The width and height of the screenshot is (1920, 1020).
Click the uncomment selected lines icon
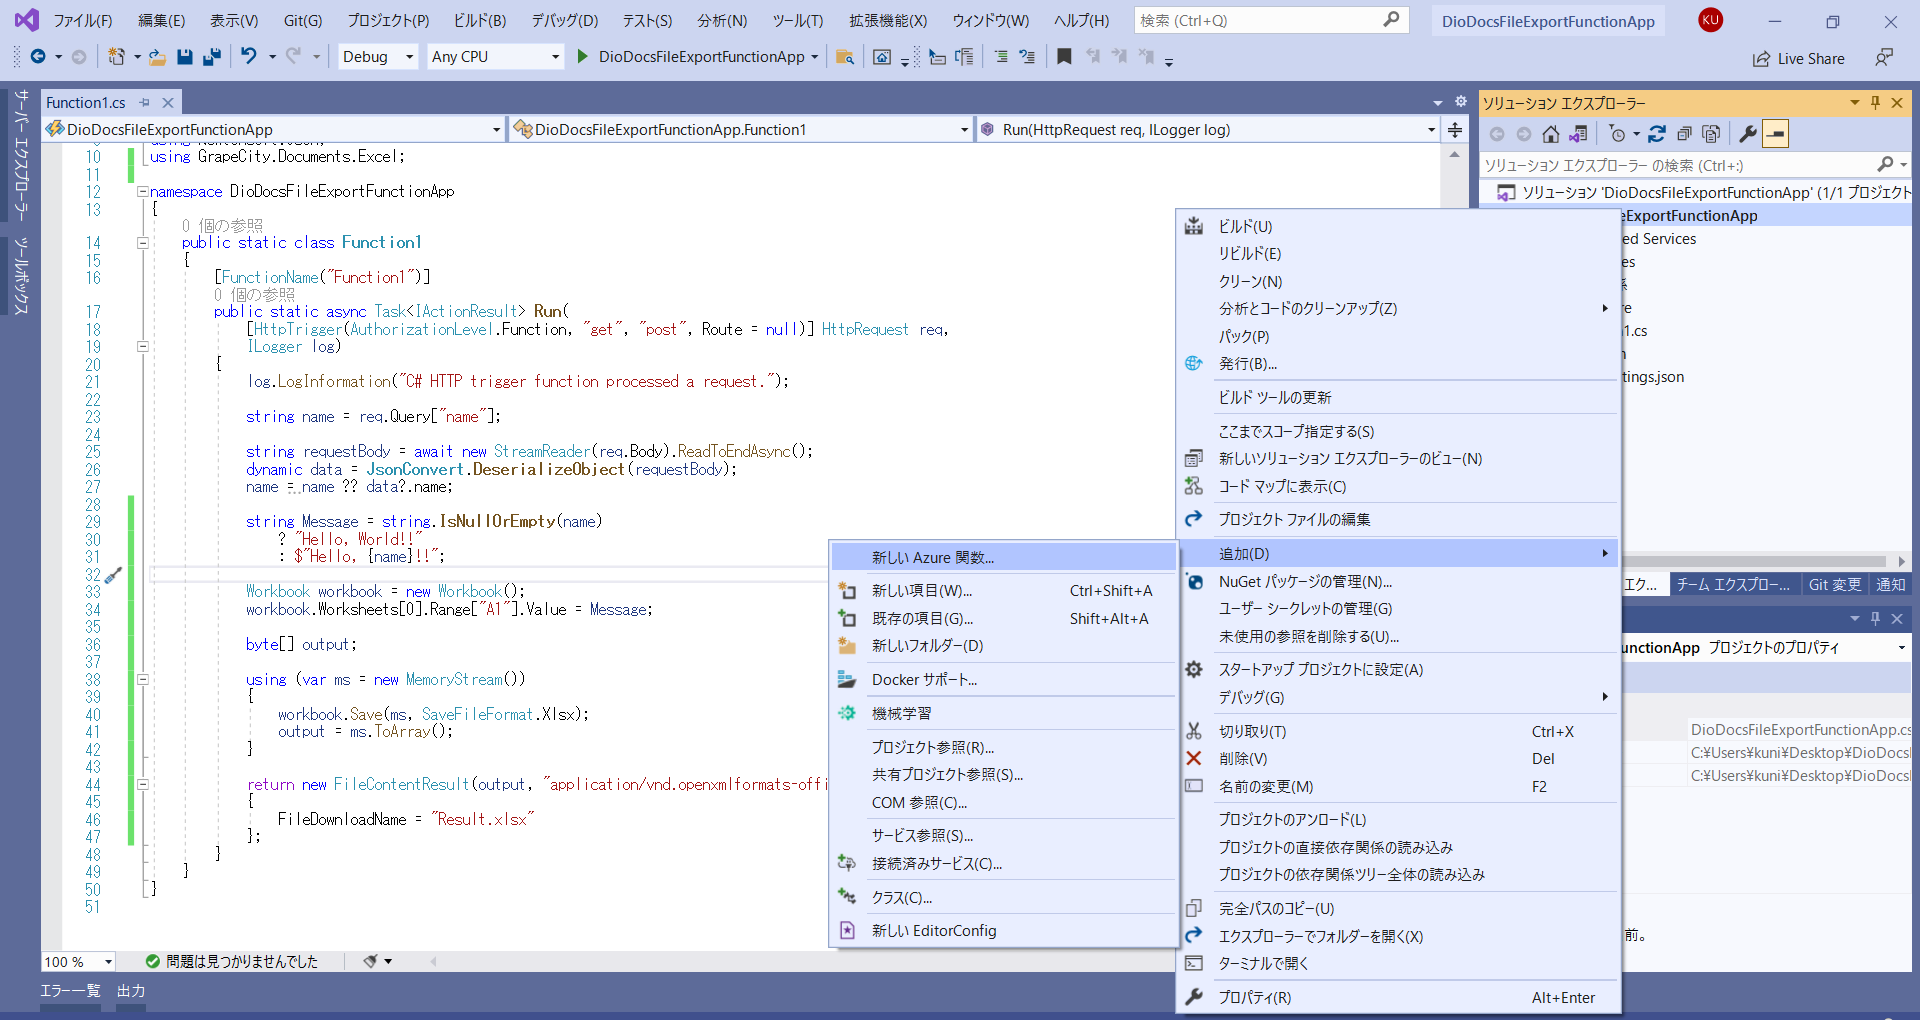(x=1027, y=57)
